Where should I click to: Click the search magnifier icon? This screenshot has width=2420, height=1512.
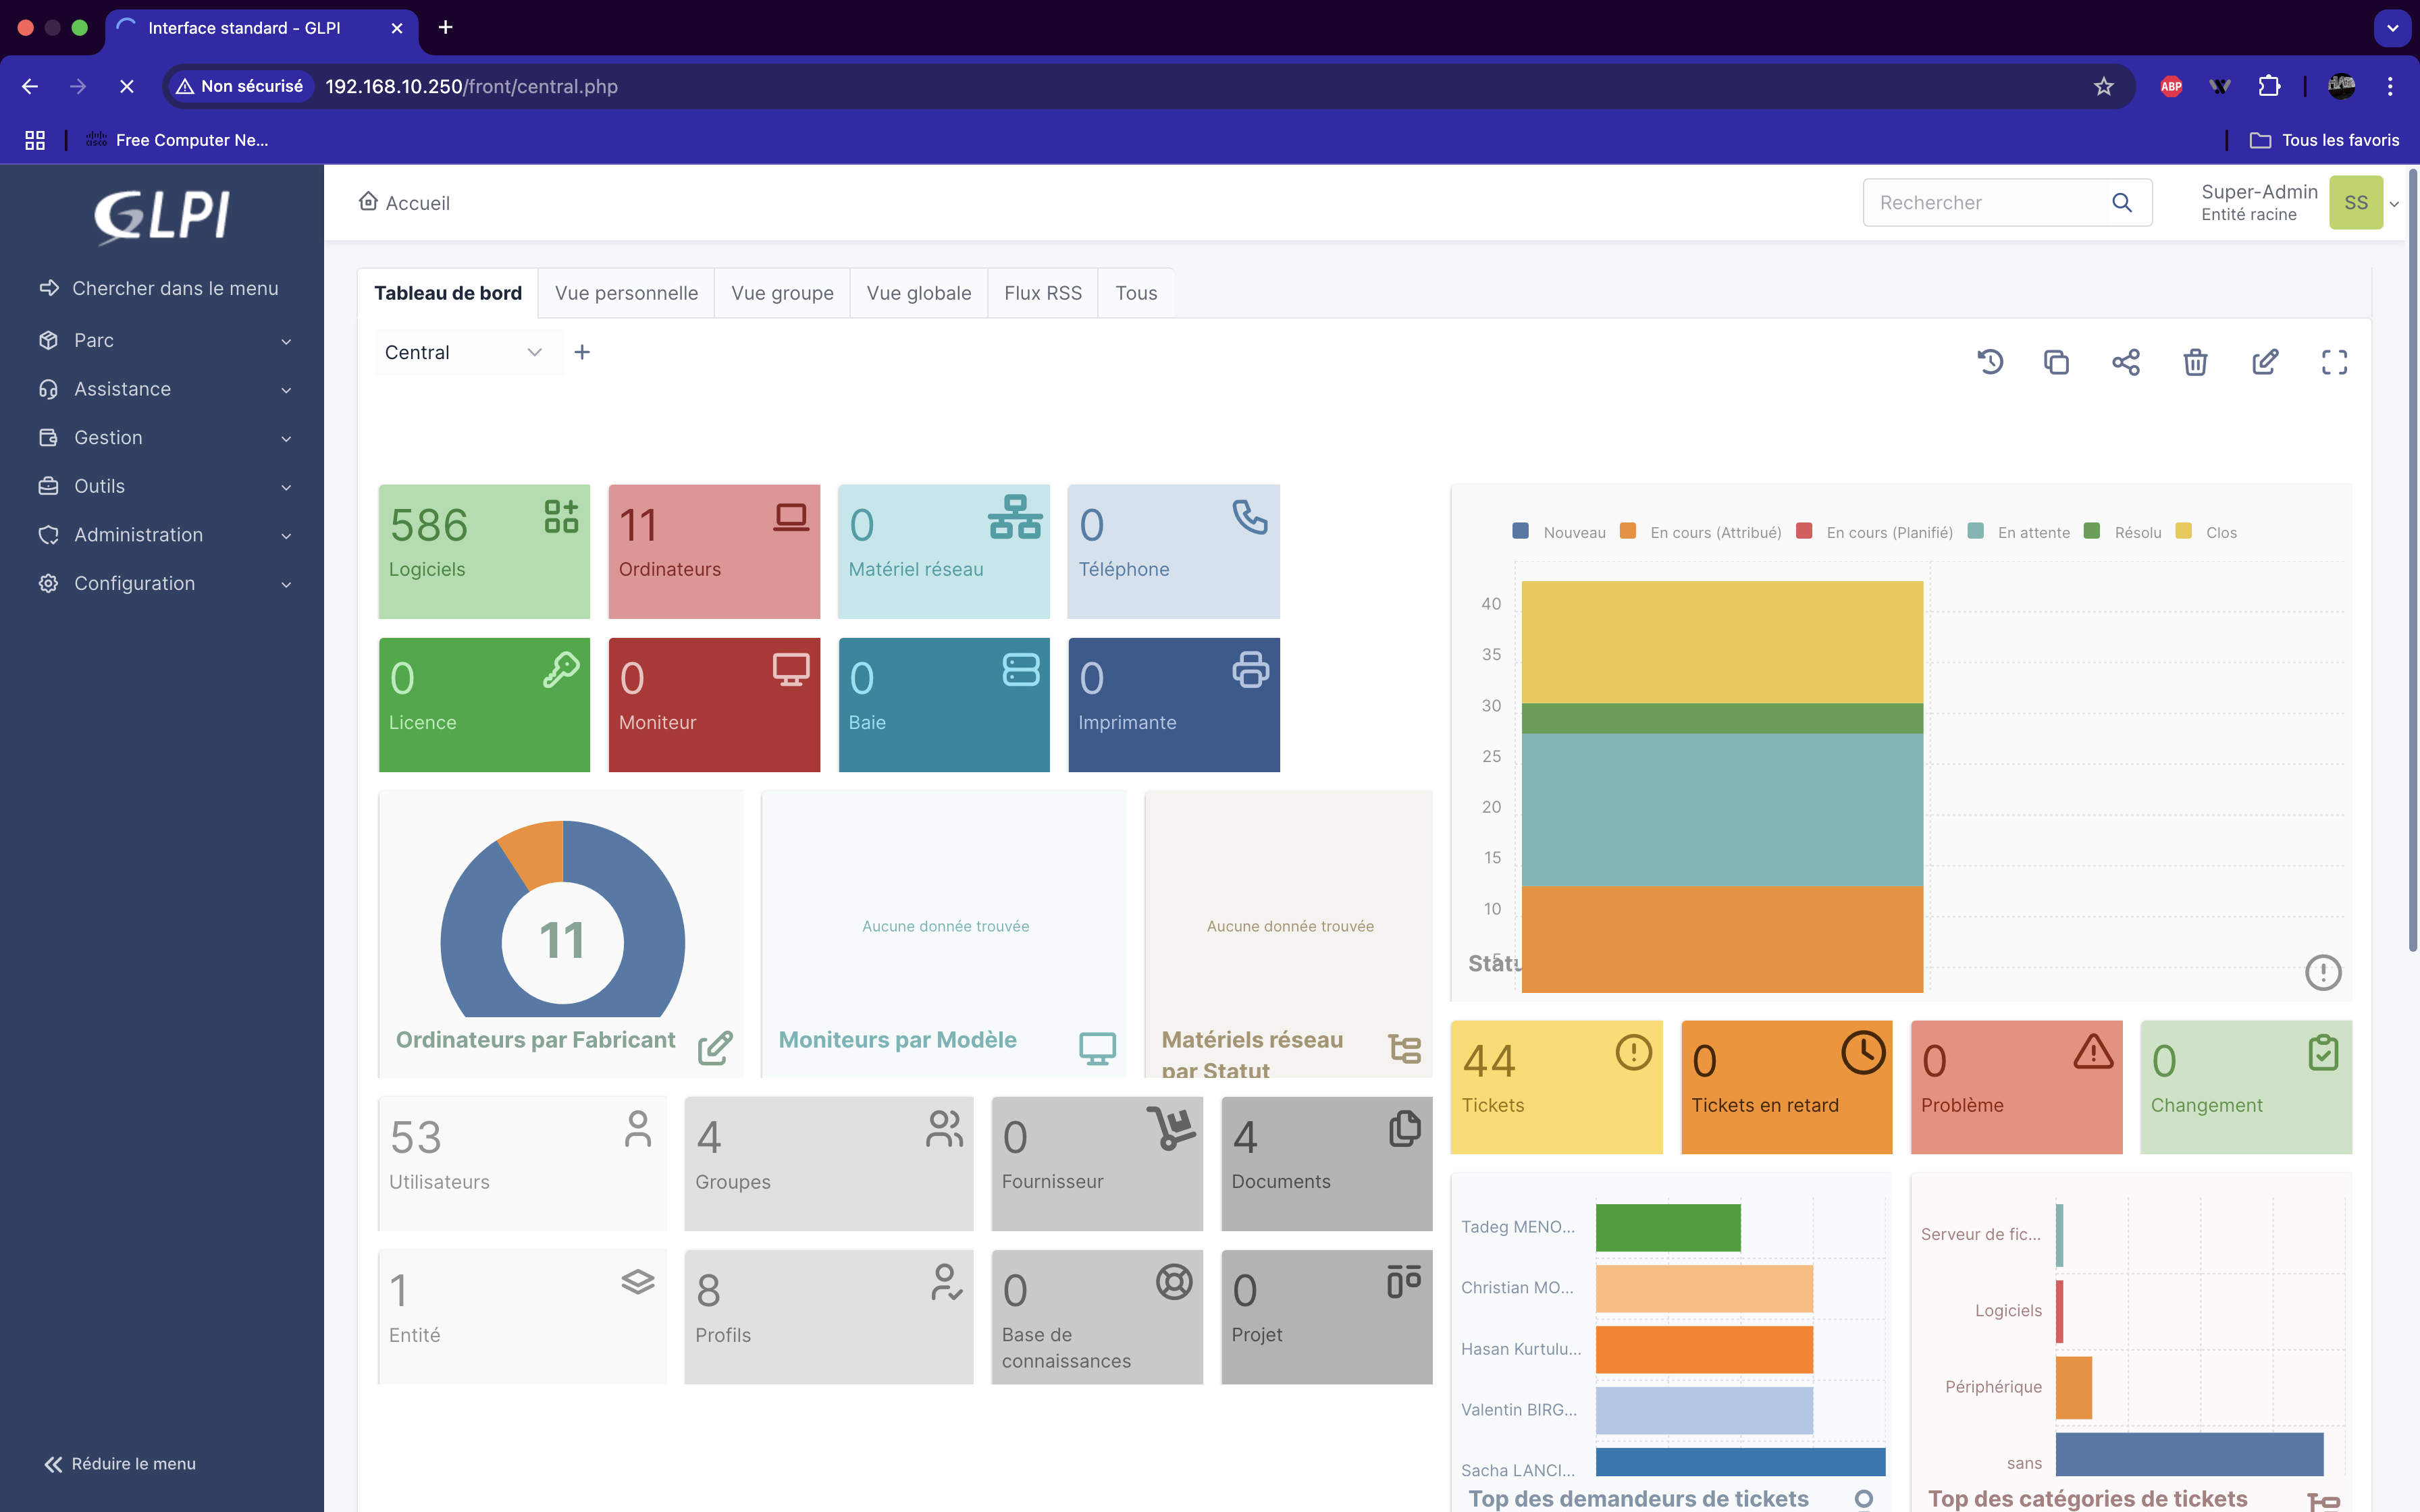(2123, 202)
